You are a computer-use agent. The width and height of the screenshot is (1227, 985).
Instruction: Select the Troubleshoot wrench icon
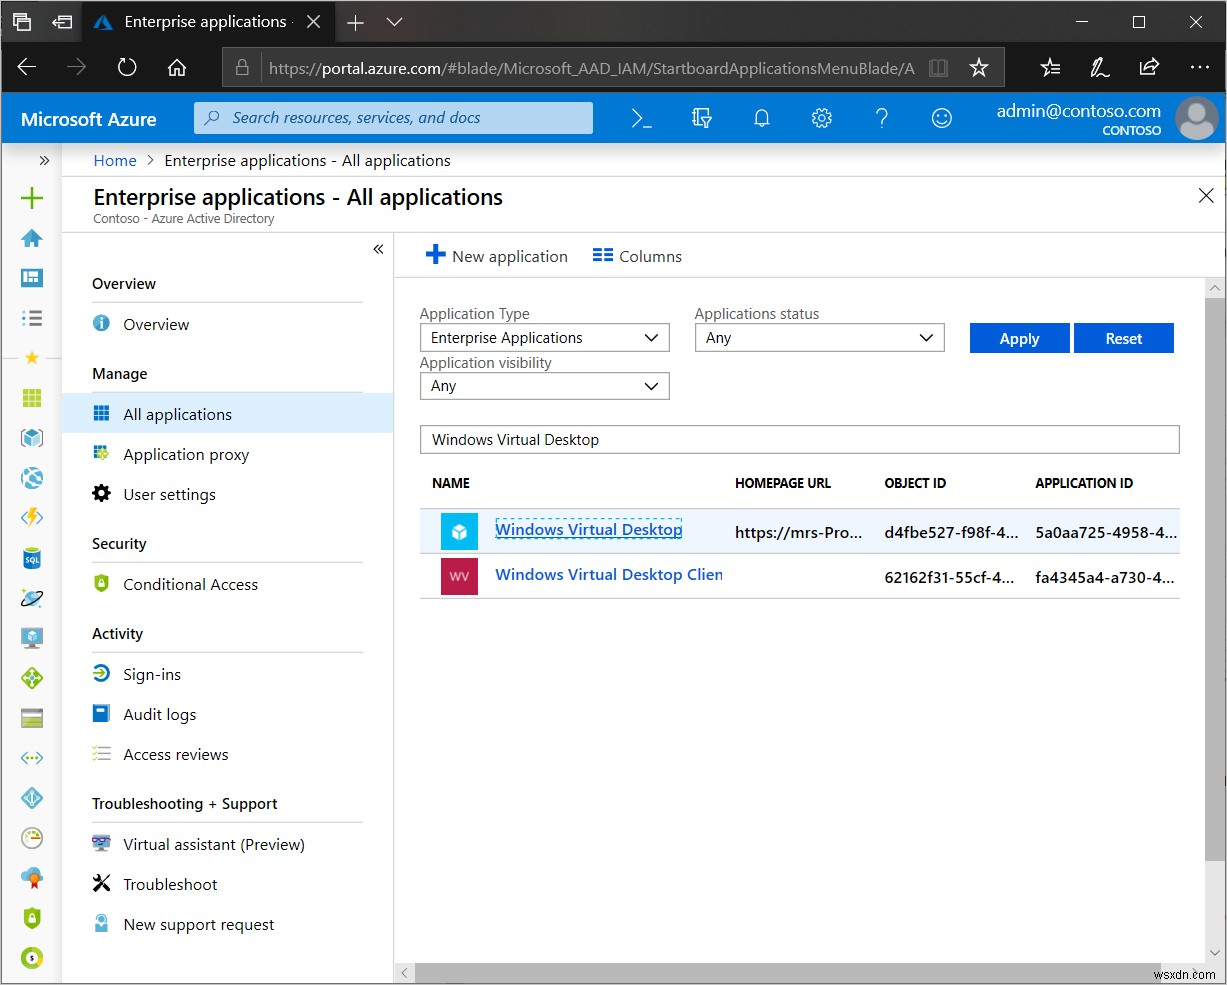101,884
